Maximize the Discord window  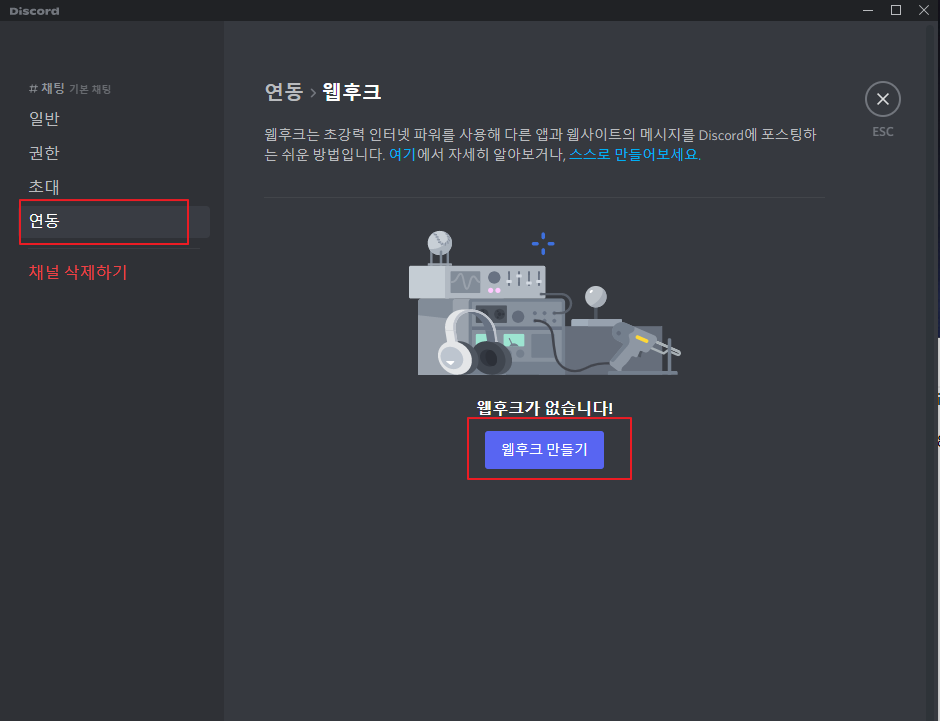pyautogui.click(x=896, y=10)
